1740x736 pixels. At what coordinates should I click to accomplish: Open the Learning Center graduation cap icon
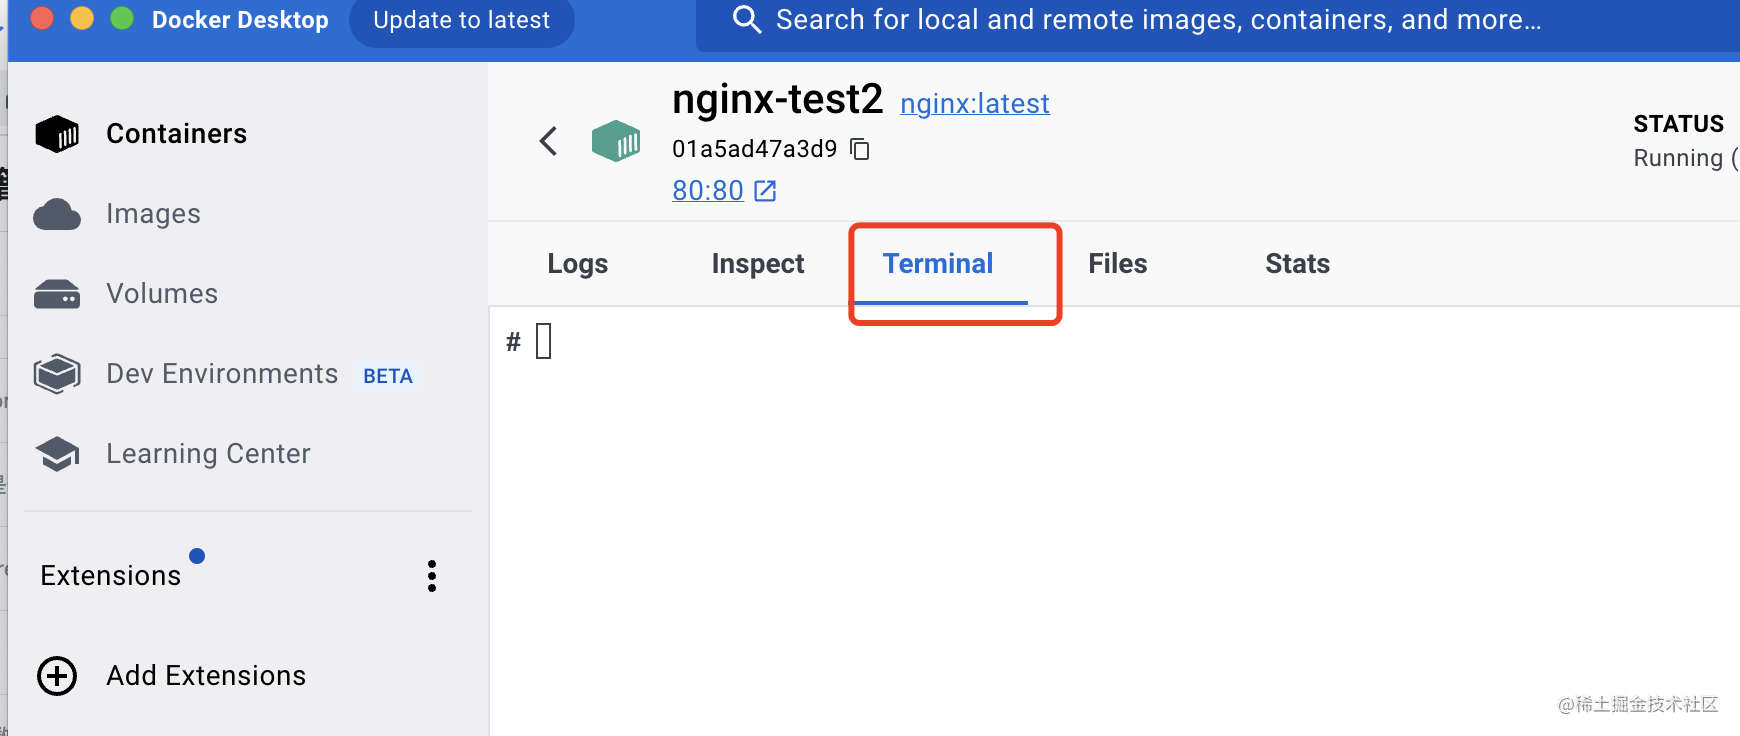[57, 454]
